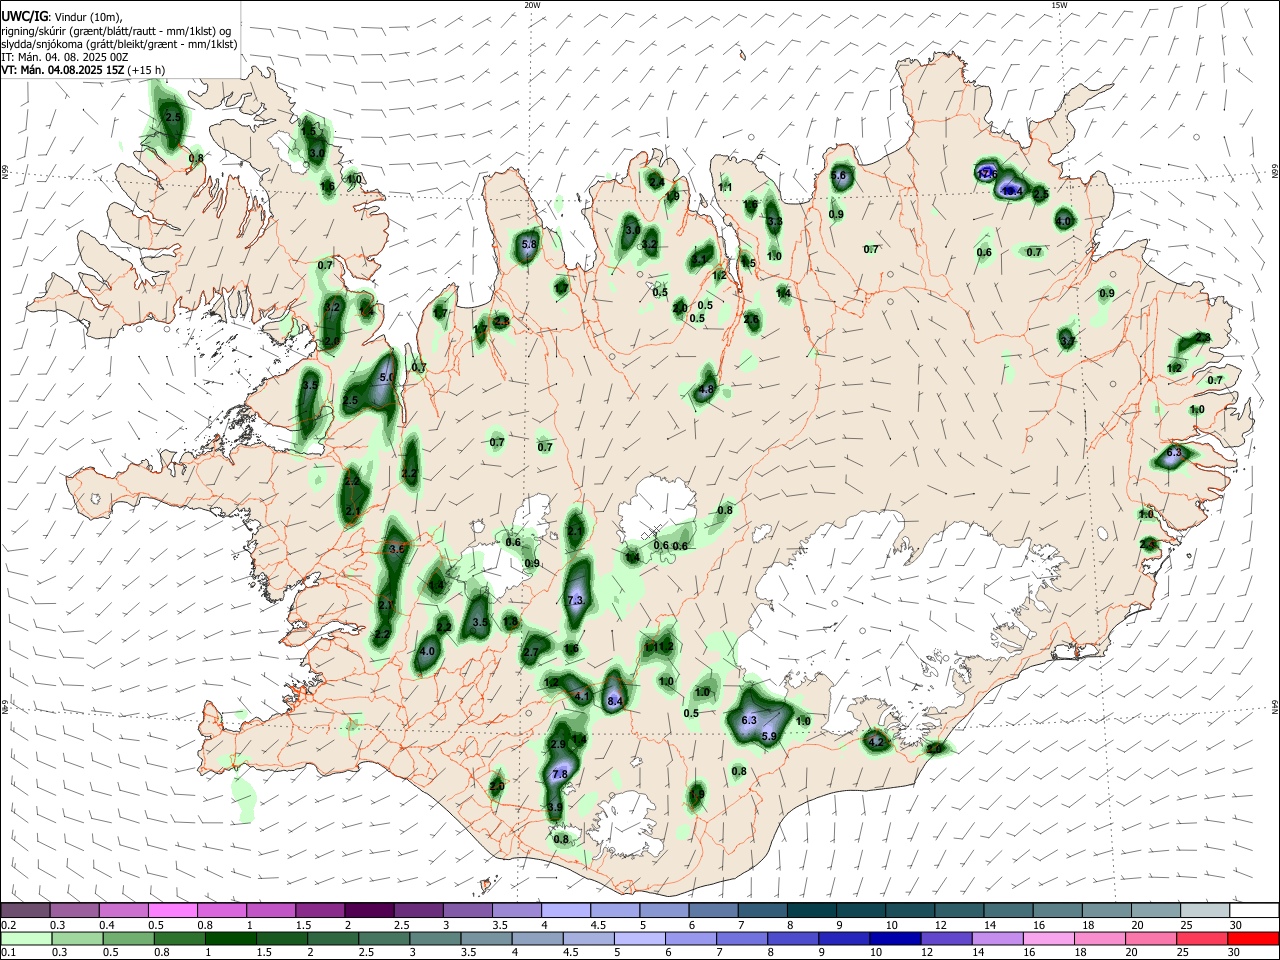The image size is (1280, 960).
Task: Select the bright red swatch labeled 30
Action: click(x=1252, y=938)
